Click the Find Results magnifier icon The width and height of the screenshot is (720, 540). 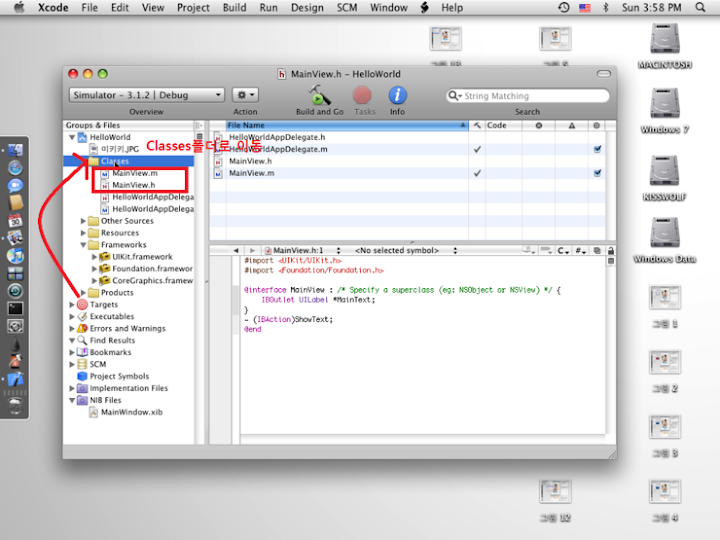(82, 340)
